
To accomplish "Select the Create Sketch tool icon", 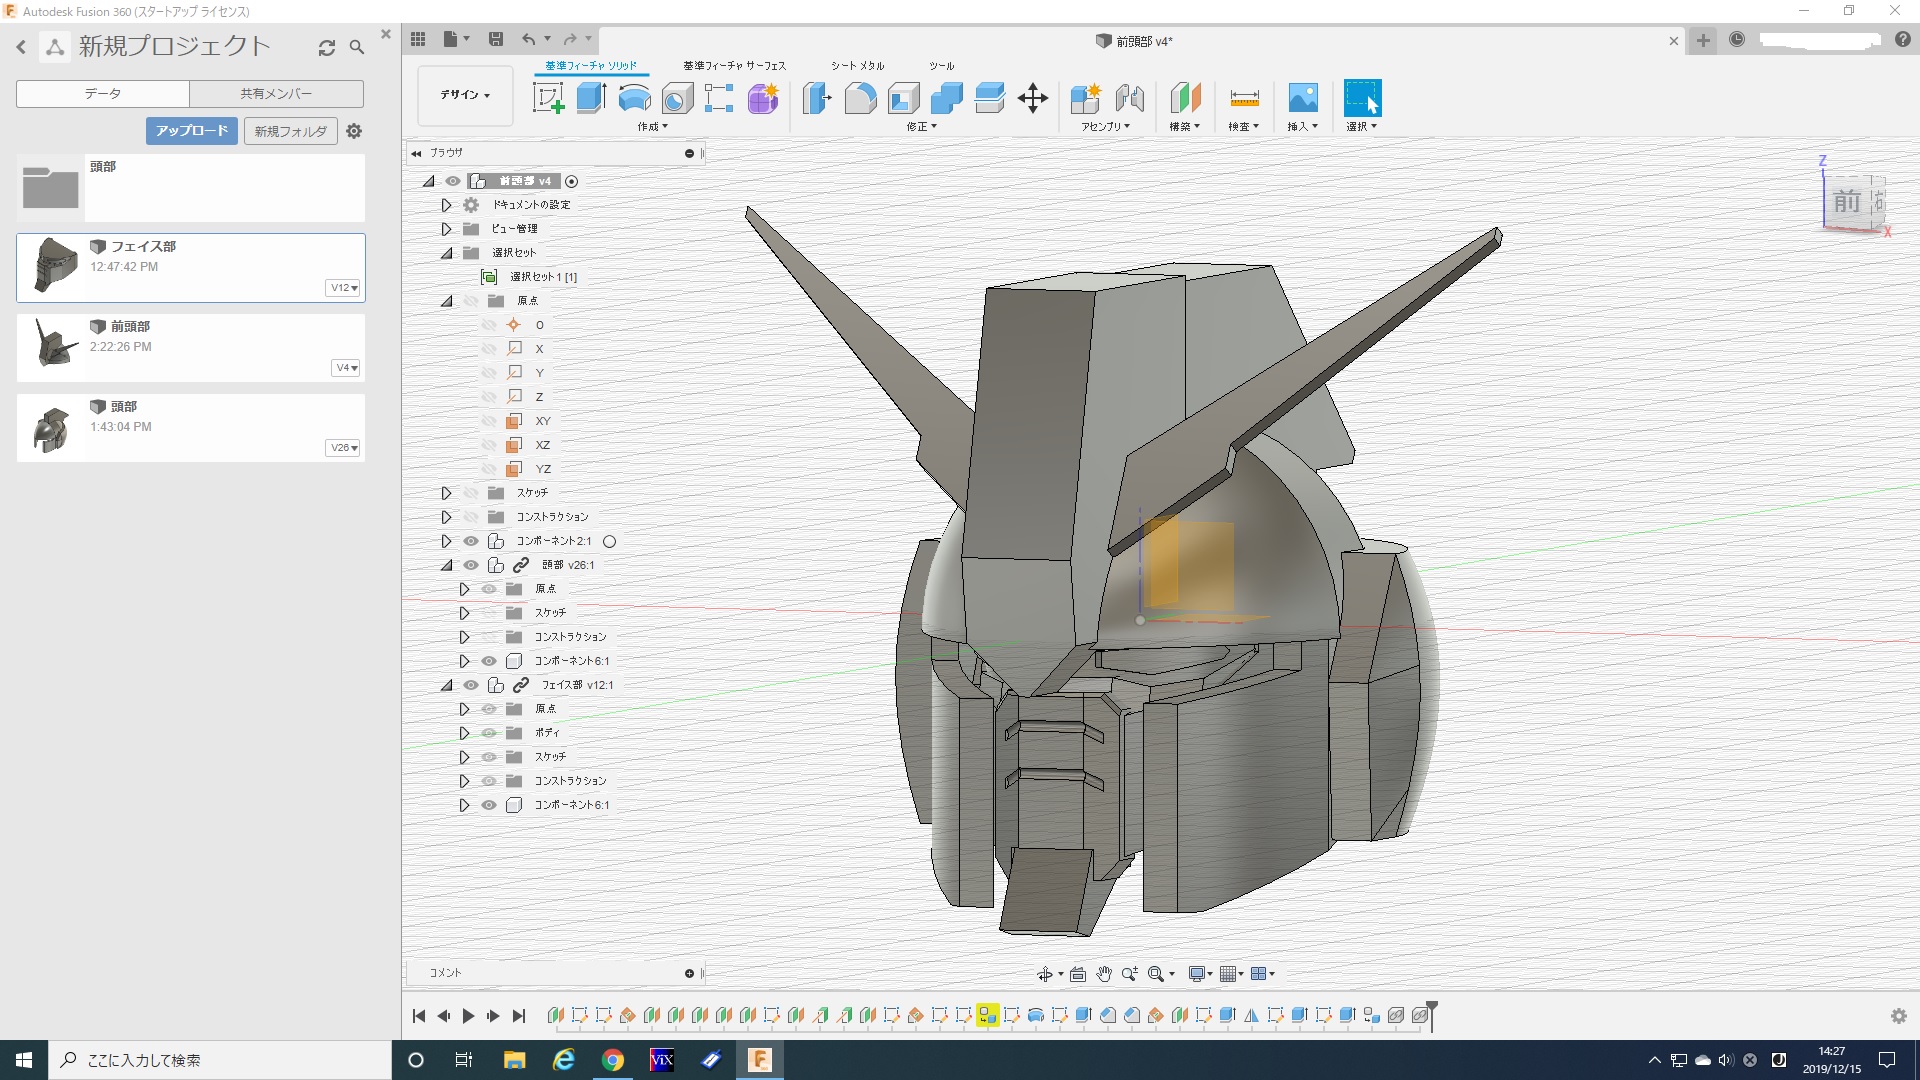I will click(x=548, y=98).
